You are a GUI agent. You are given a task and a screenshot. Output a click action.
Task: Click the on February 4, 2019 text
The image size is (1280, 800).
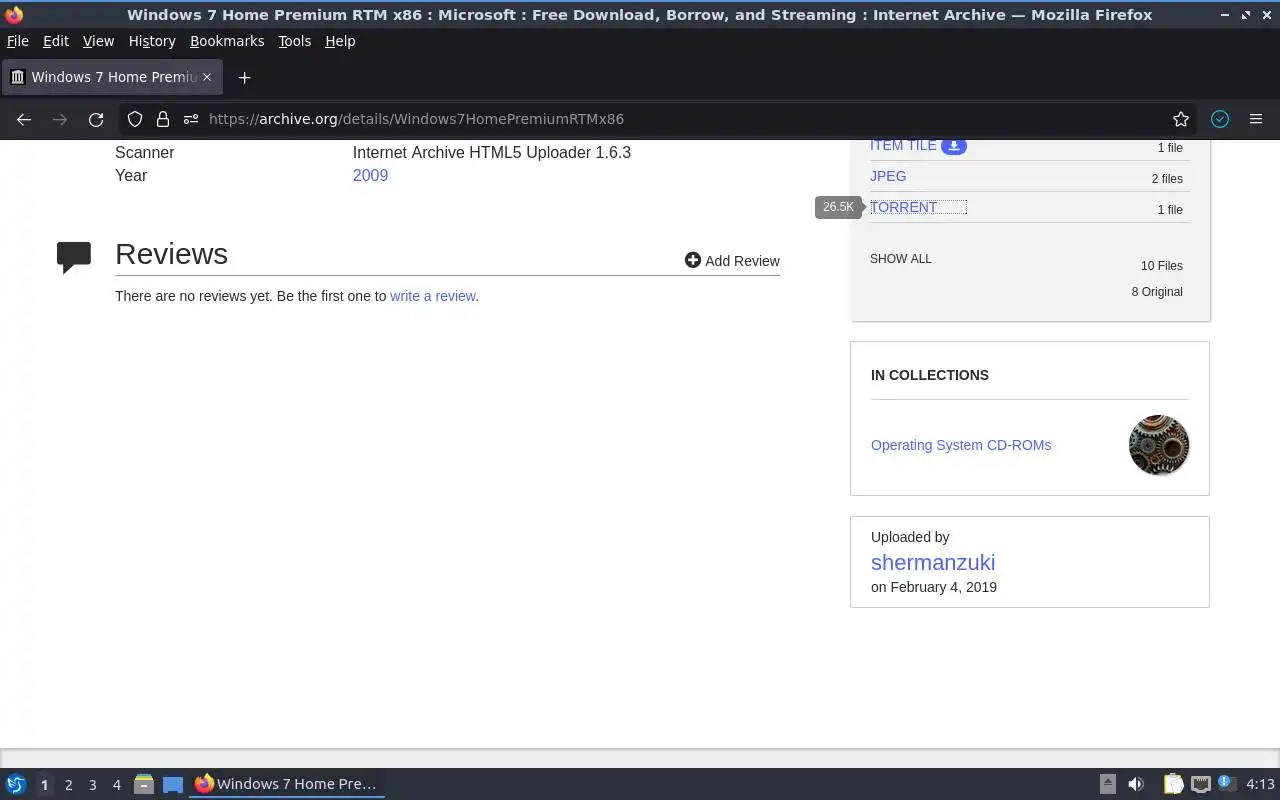coord(934,587)
